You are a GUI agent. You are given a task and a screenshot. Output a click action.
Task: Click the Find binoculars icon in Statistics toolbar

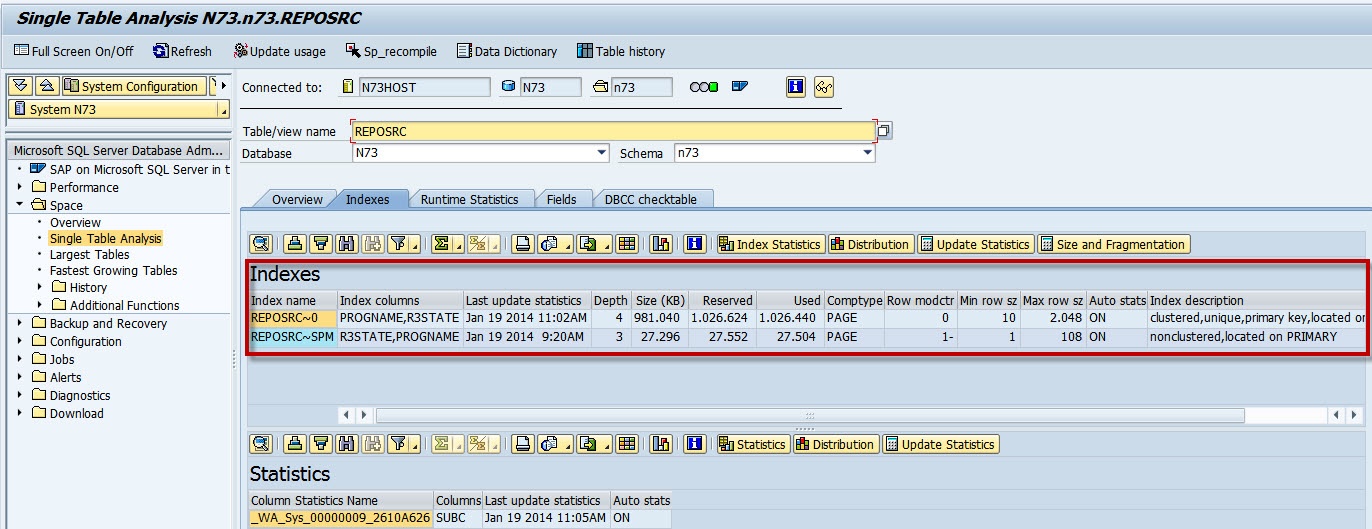pos(346,444)
